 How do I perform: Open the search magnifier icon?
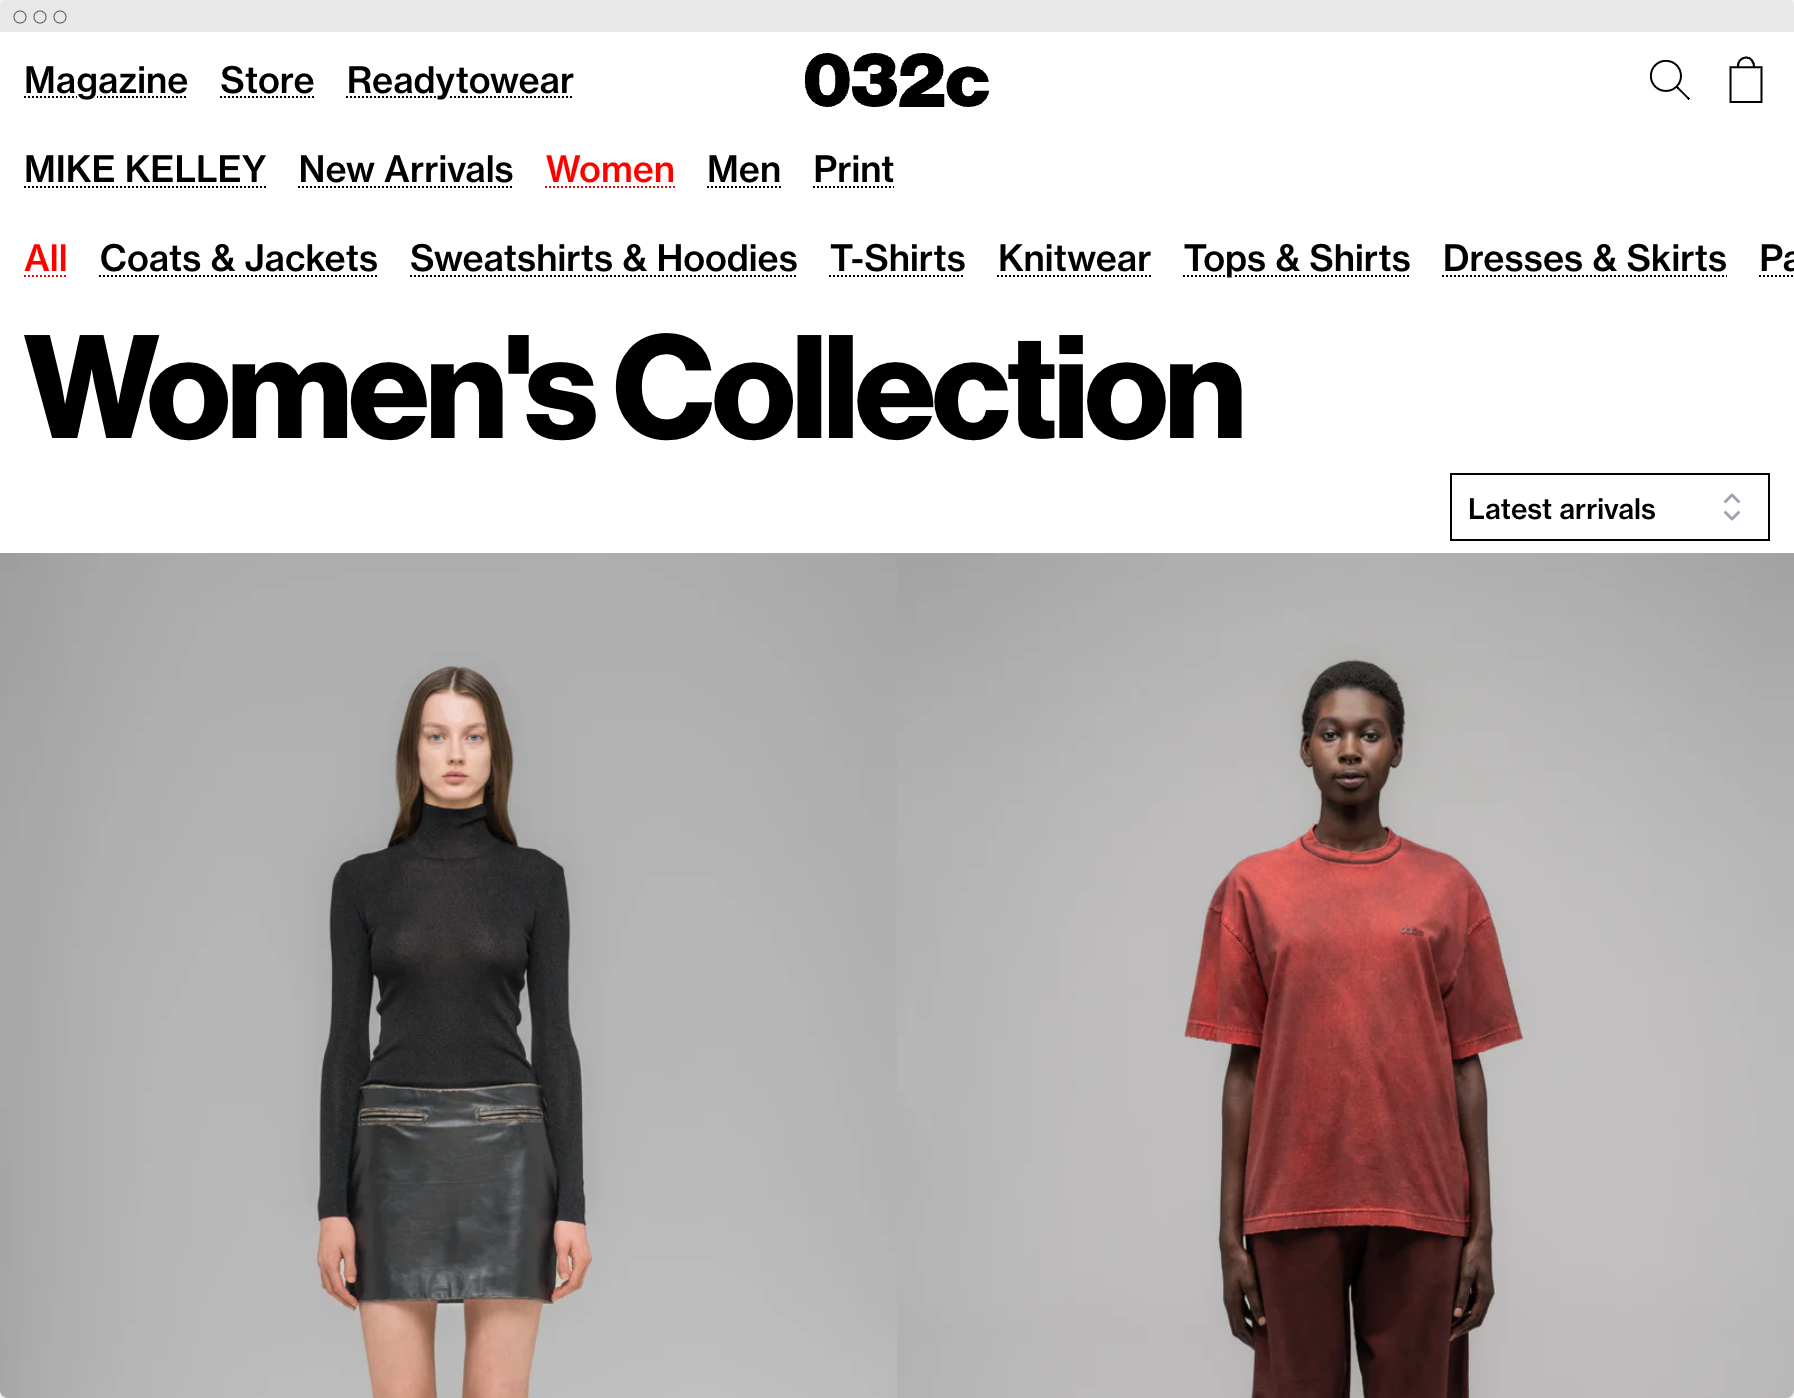coord(1669,80)
